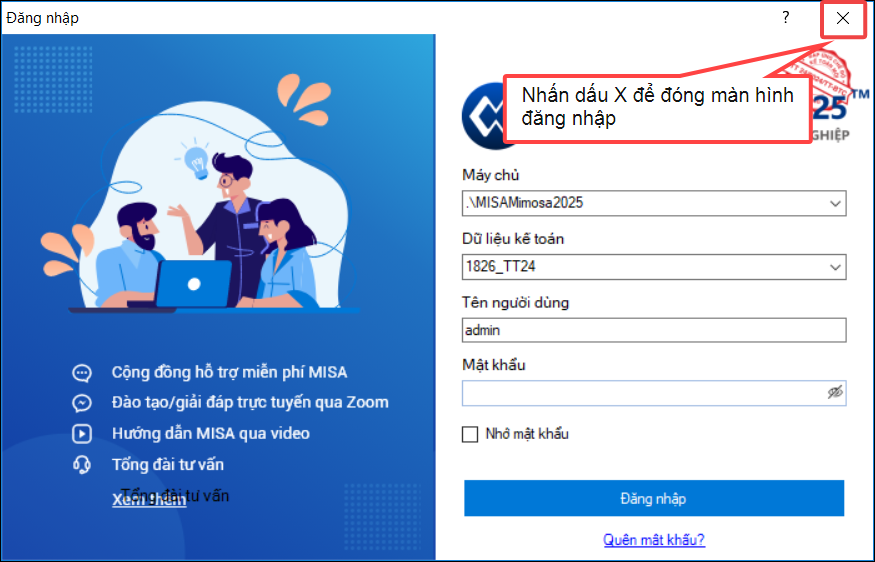
Task: Open the Quên mật khẩu? link
Action: click(654, 540)
